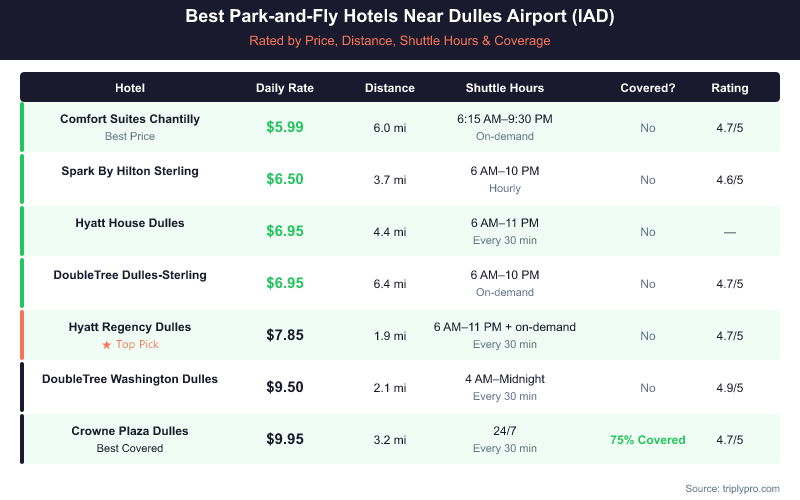The image size is (800, 500).
Task: Click the $7.85 daily rate
Action: point(285,335)
